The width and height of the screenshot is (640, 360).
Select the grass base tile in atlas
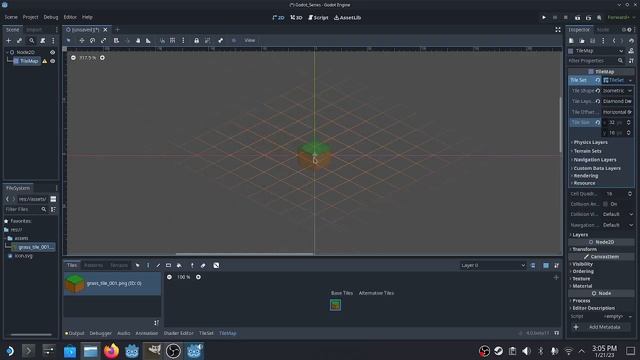[336, 305]
